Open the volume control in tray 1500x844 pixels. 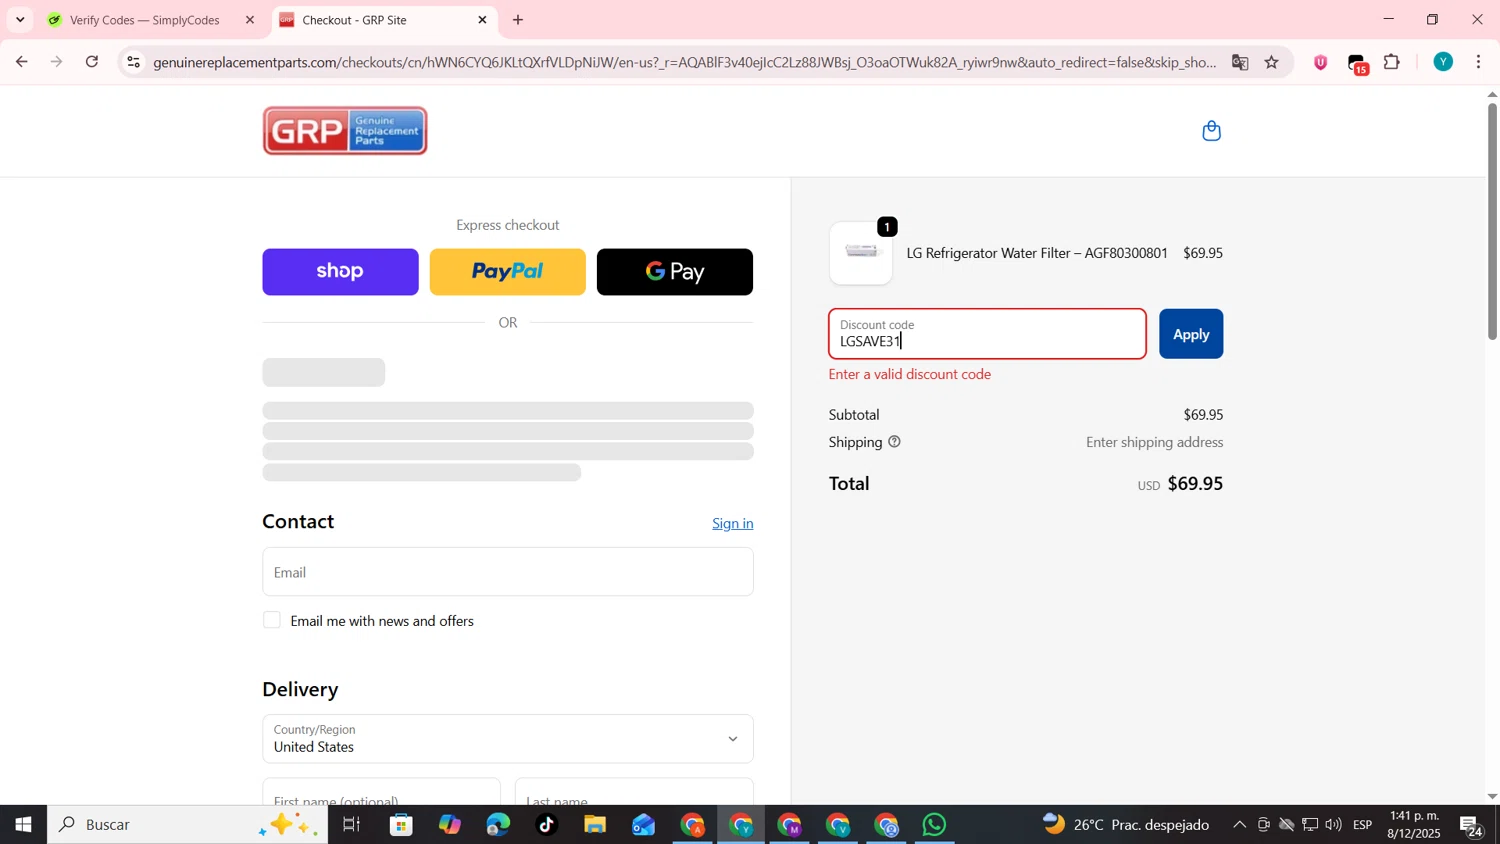(1333, 825)
